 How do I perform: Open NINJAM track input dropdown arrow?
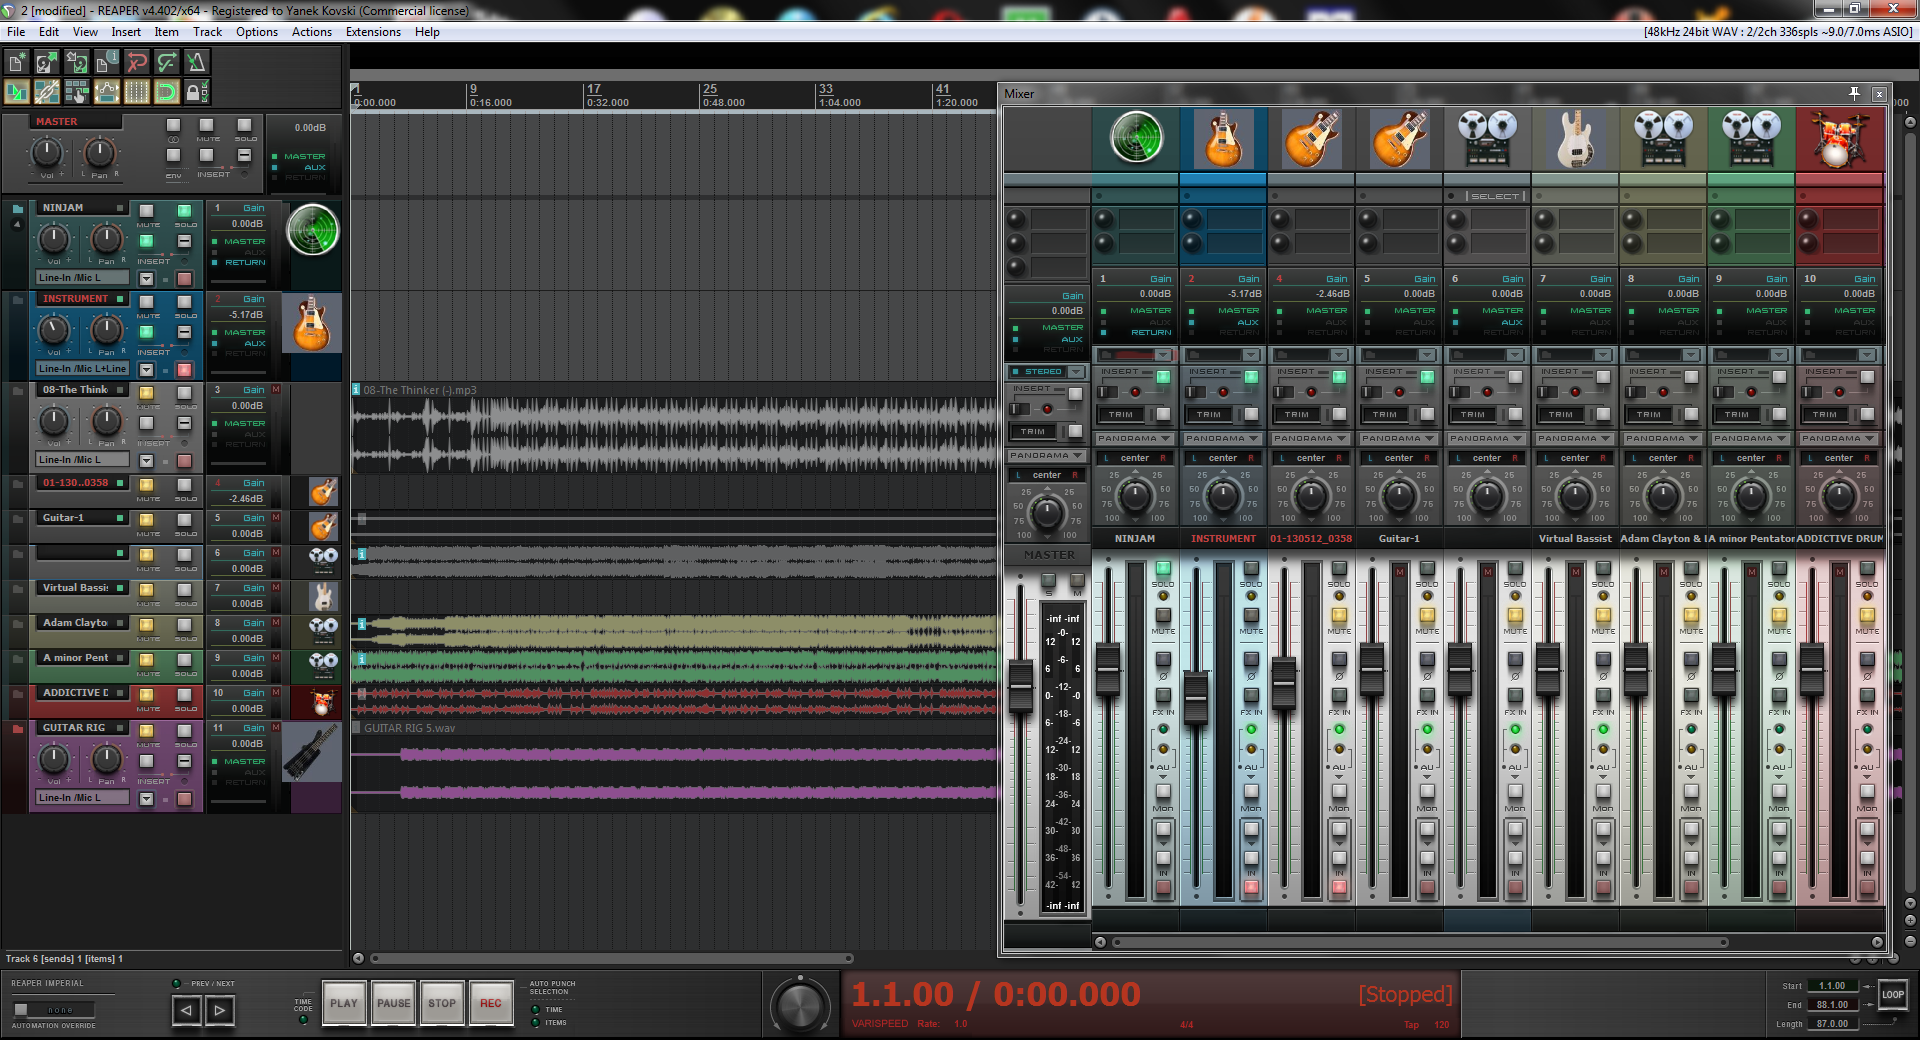[x=147, y=279]
